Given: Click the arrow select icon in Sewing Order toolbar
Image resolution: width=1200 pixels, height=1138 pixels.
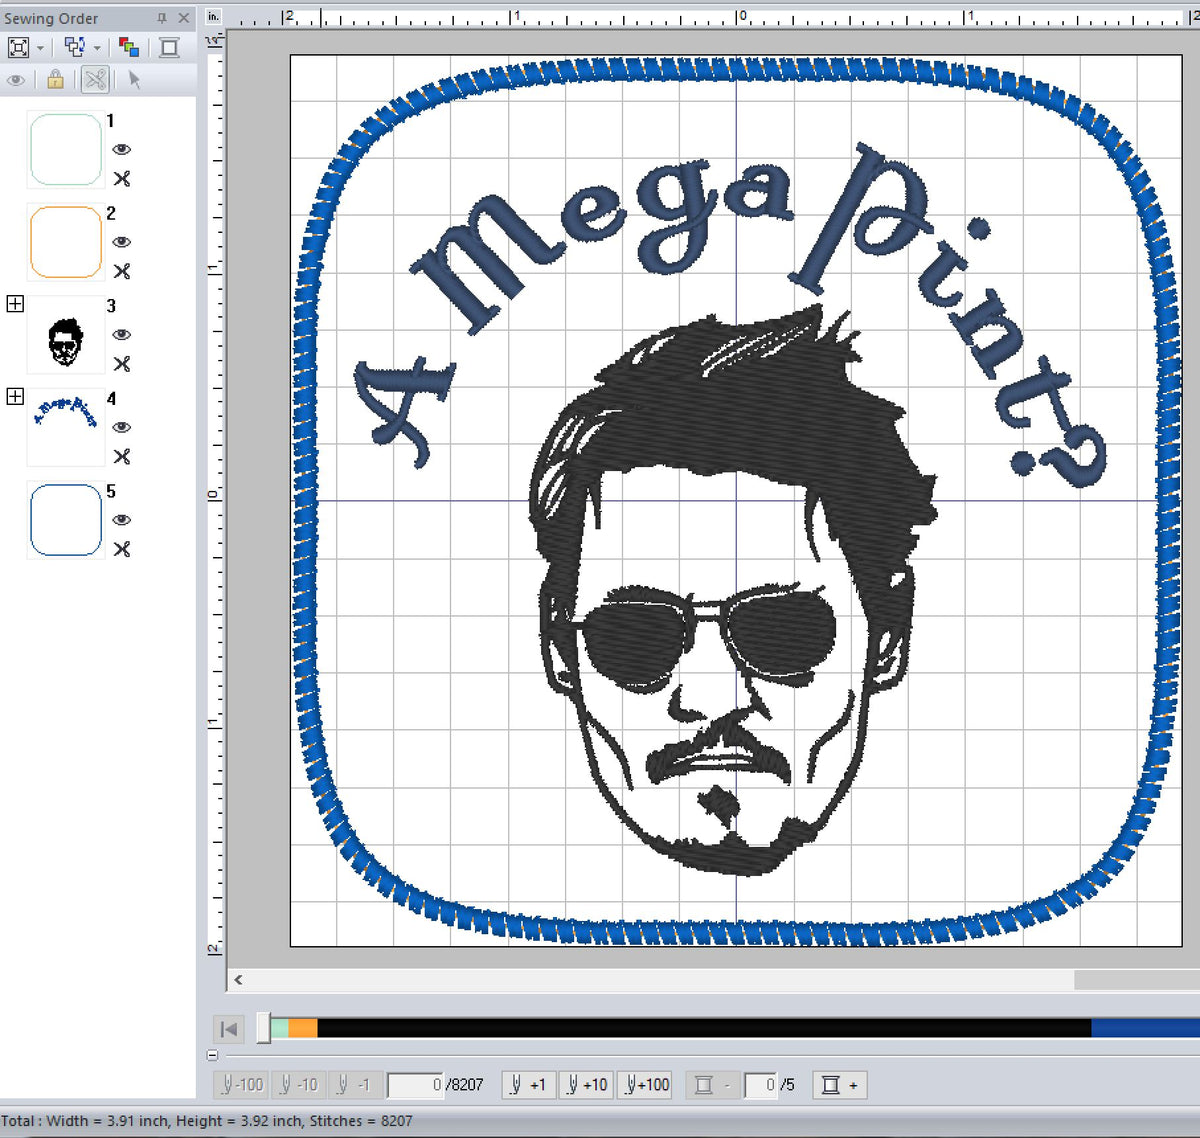Looking at the screenshot, I should click(135, 80).
